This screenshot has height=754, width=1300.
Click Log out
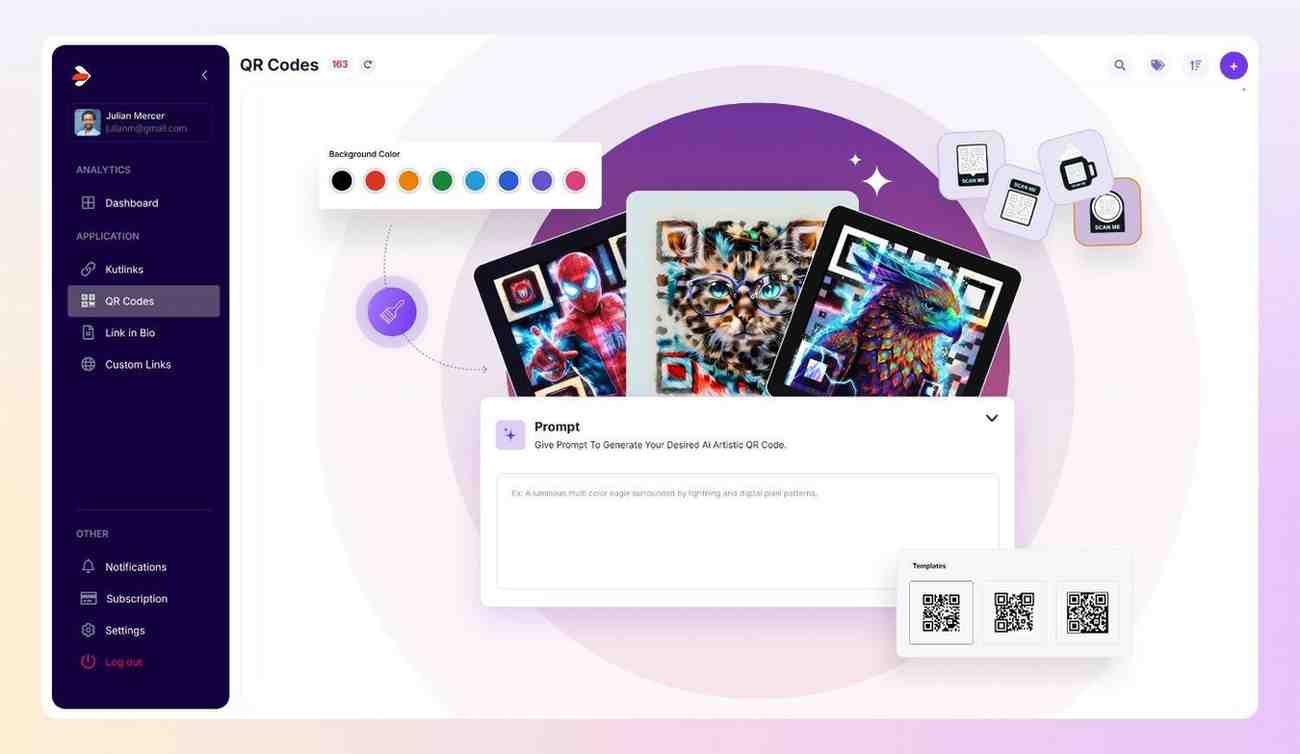tap(143, 662)
